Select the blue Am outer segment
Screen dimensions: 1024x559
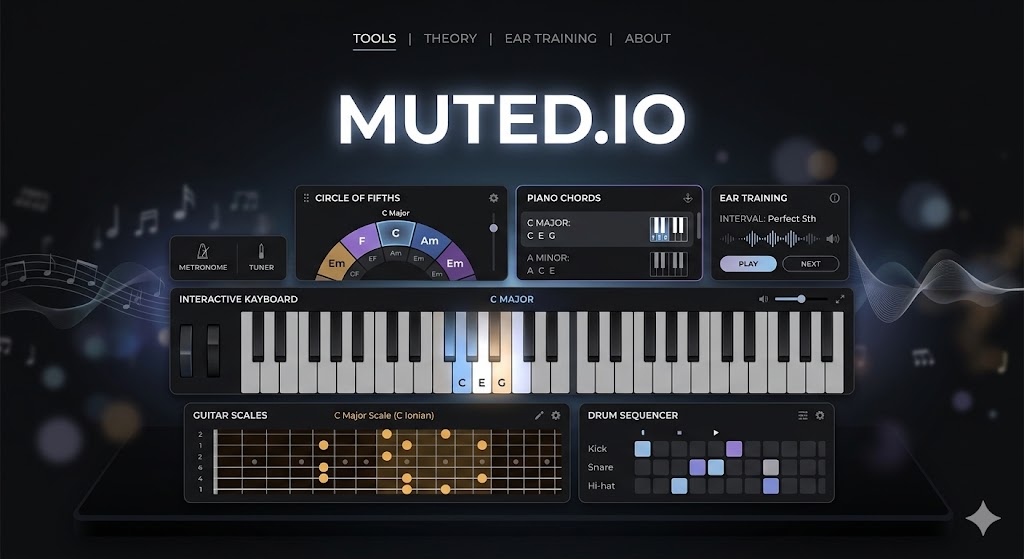click(429, 241)
